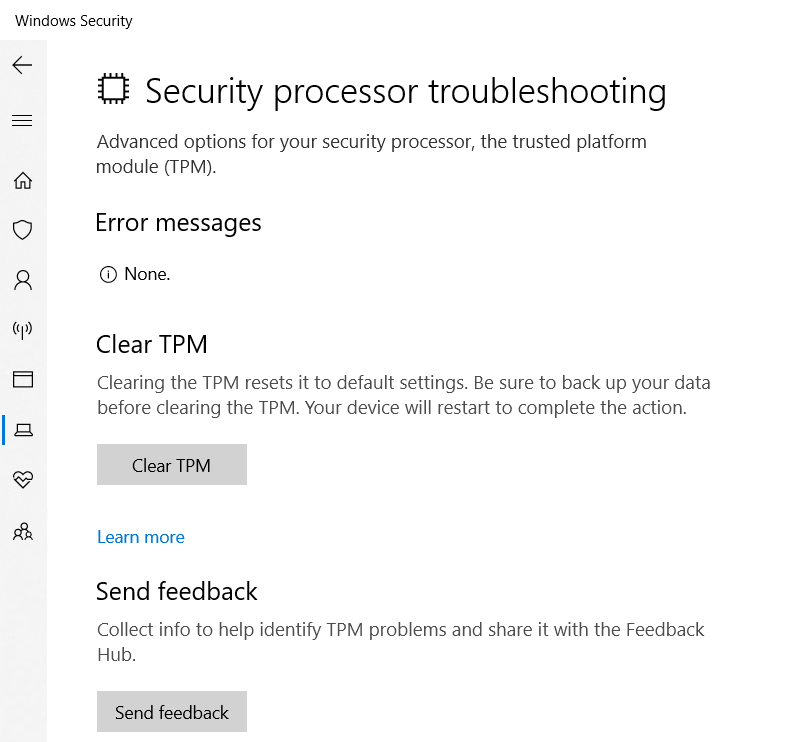Open the hamburger navigation menu
The height and width of the screenshot is (742, 800).
click(22, 121)
